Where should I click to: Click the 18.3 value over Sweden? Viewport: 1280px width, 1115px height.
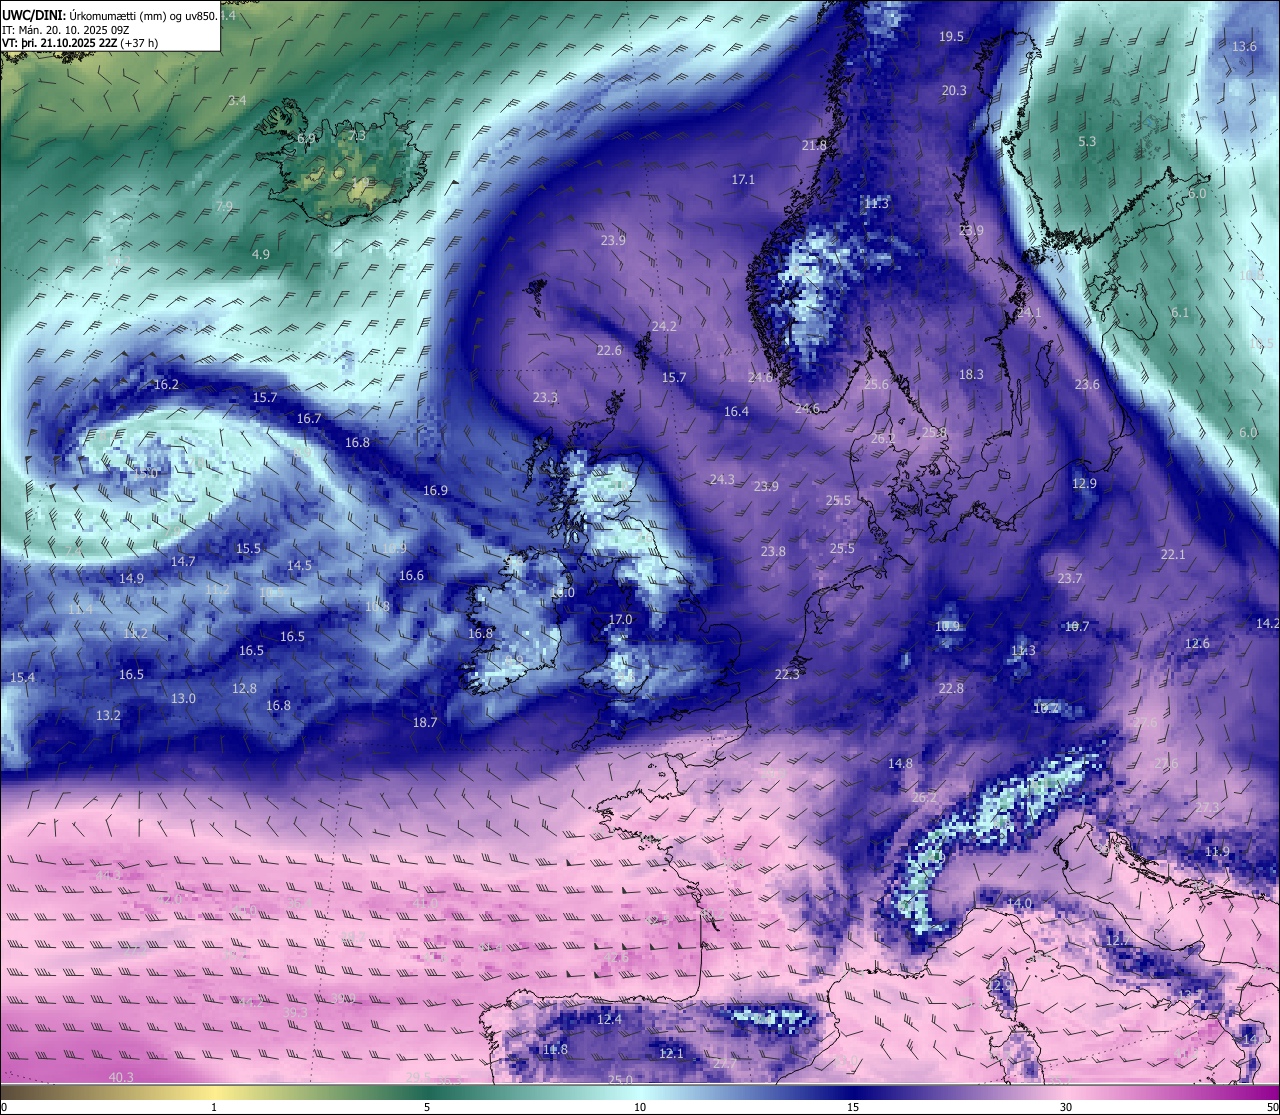tap(971, 374)
